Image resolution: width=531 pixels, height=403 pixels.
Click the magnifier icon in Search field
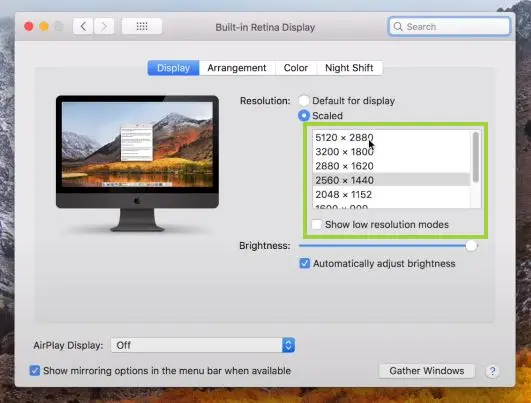tap(398, 27)
